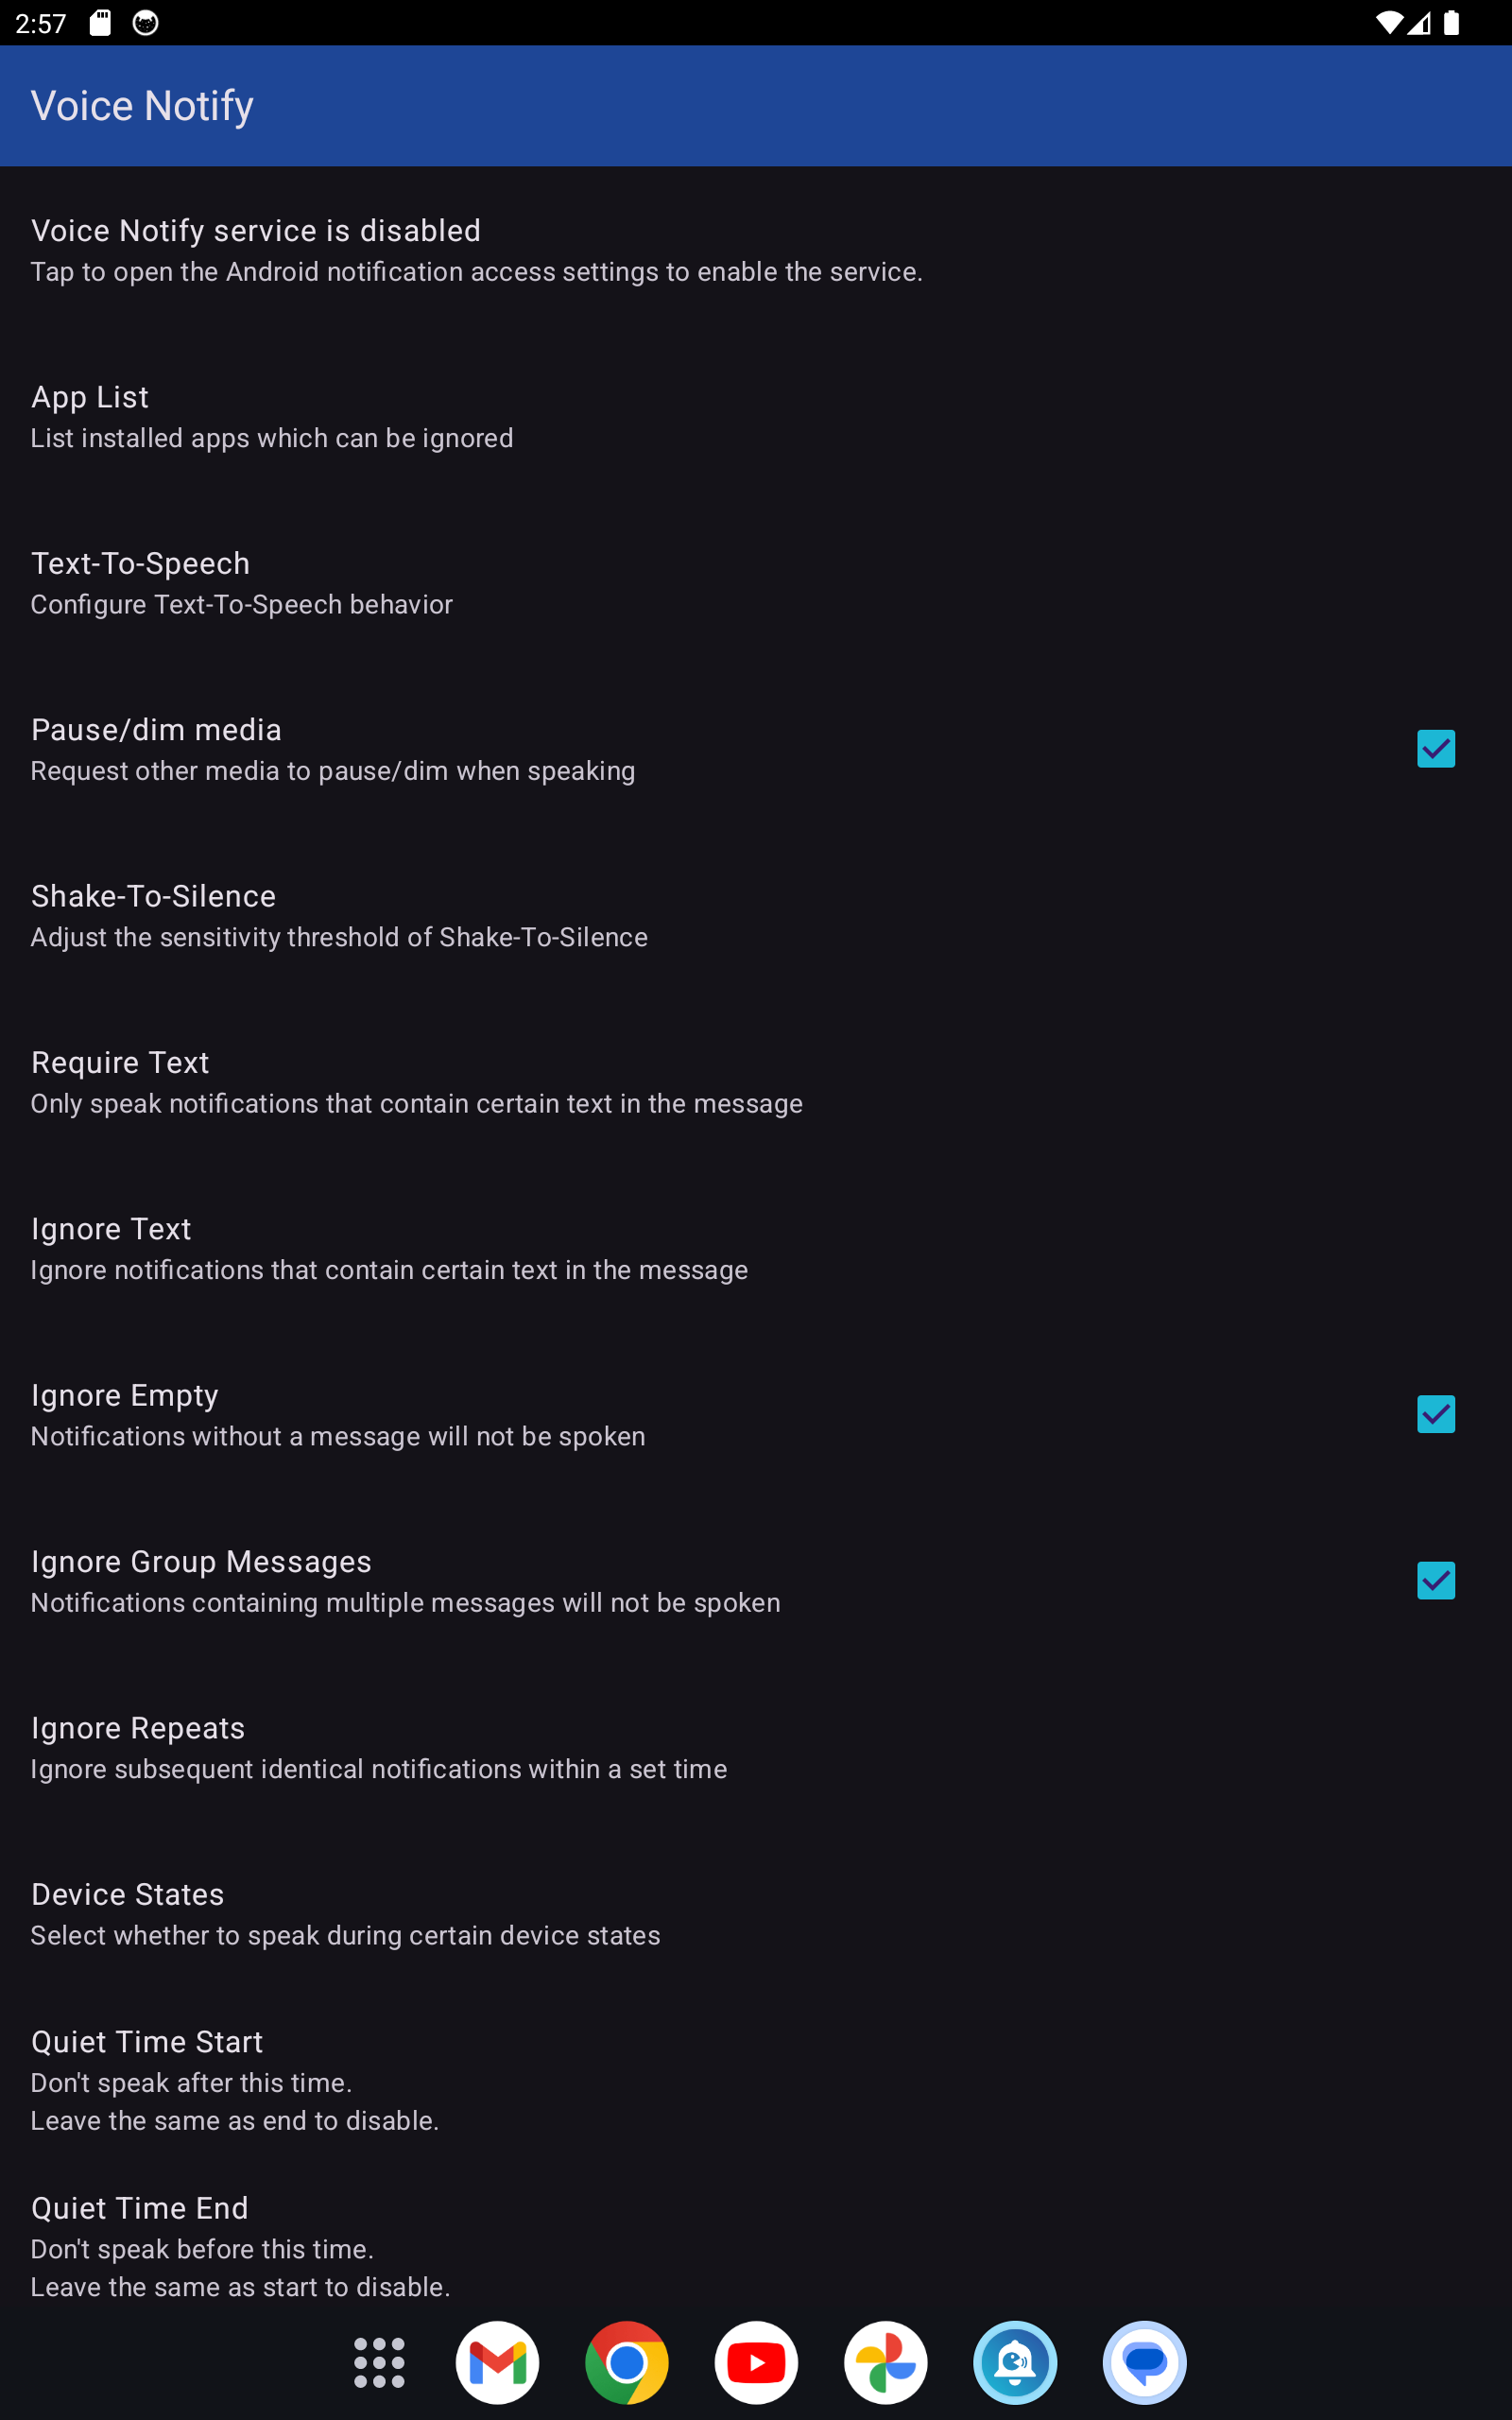Open Google Photos from the dock
The height and width of the screenshot is (2420, 1512).
coord(885,2362)
